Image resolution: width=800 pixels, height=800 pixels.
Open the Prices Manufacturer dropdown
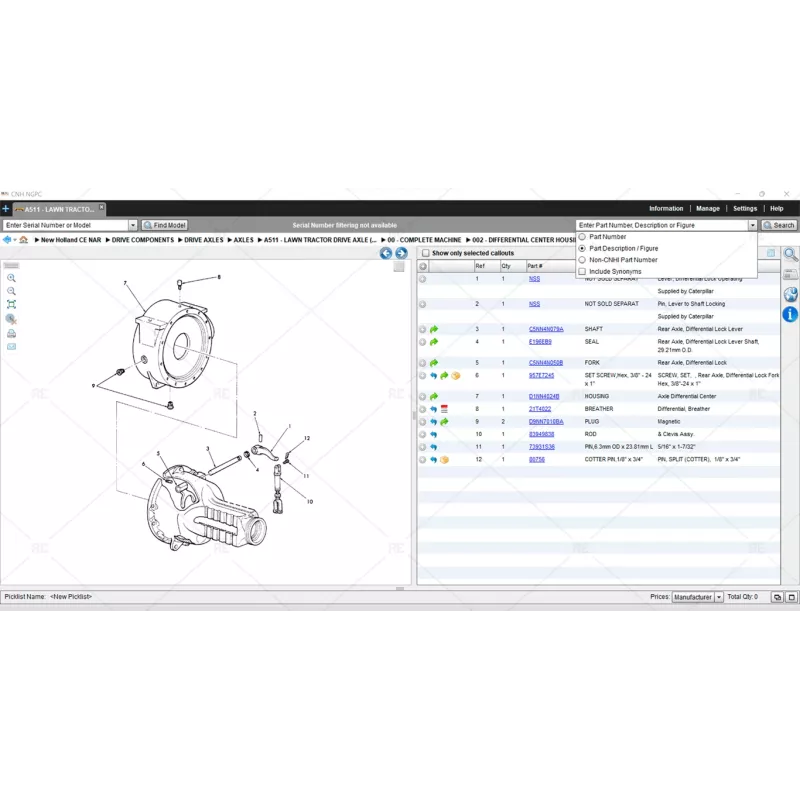(718, 597)
